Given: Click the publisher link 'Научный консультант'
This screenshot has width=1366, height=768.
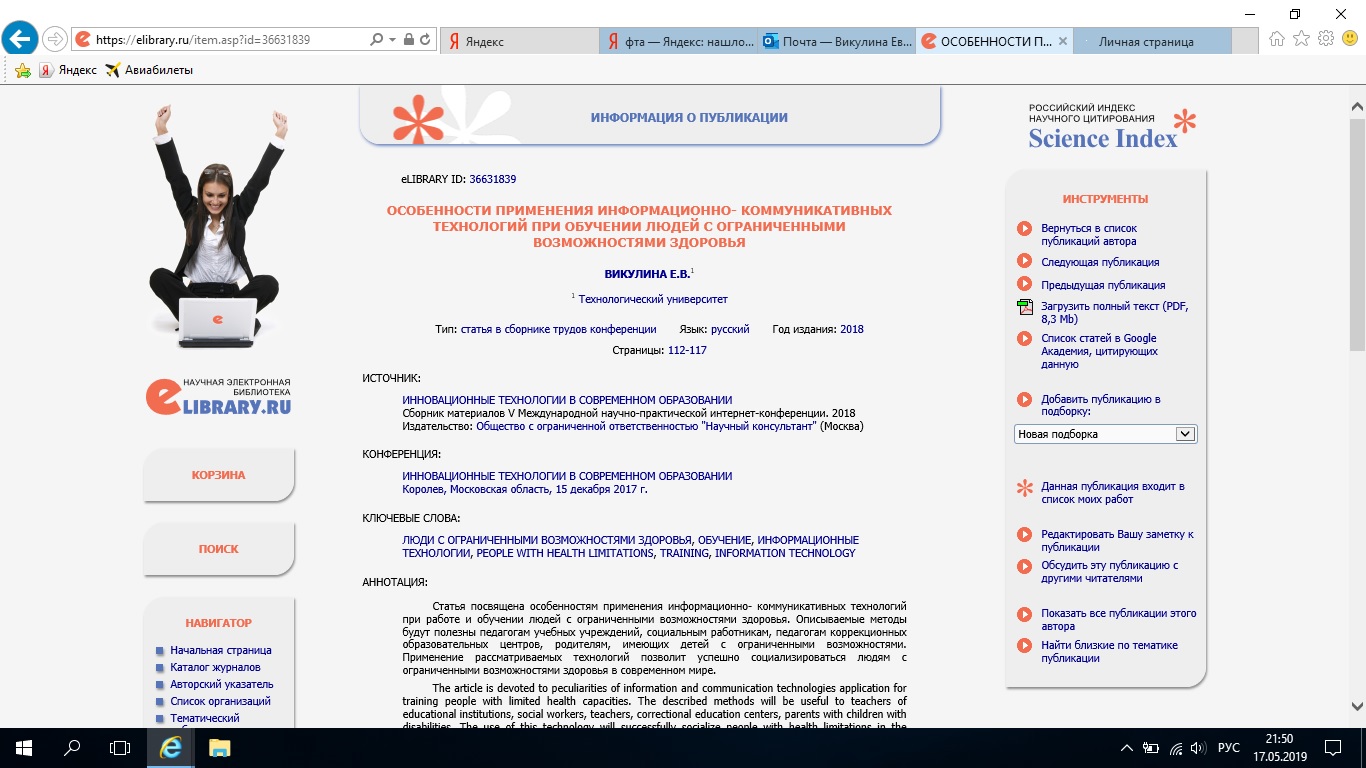Looking at the screenshot, I should [646, 426].
